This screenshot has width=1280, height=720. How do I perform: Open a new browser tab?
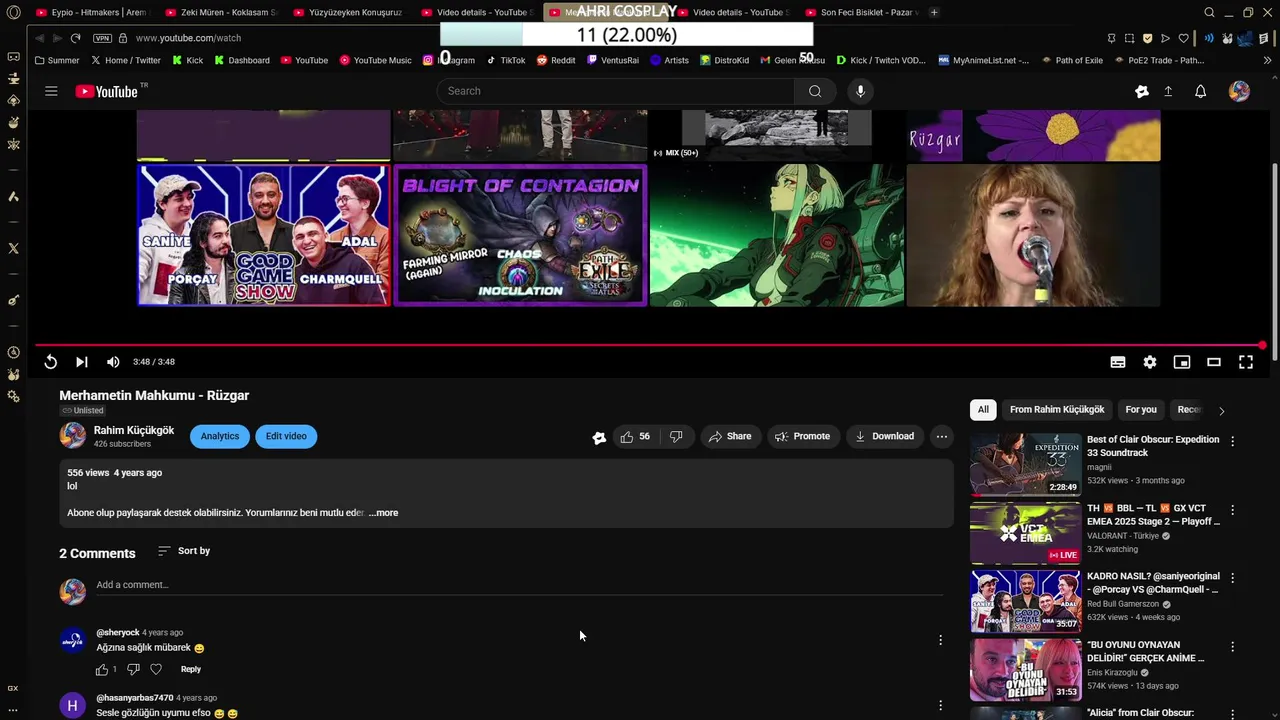[934, 12]
